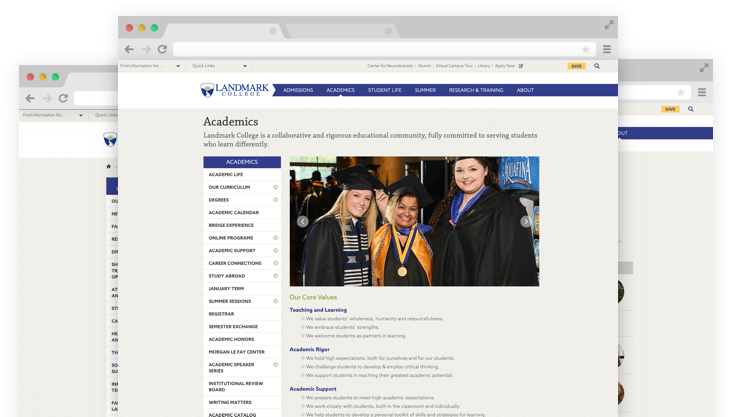Click the green dot of the left background window
This screenshot has width=732, height=417.
pyautogui.click(x=55, y=77)
